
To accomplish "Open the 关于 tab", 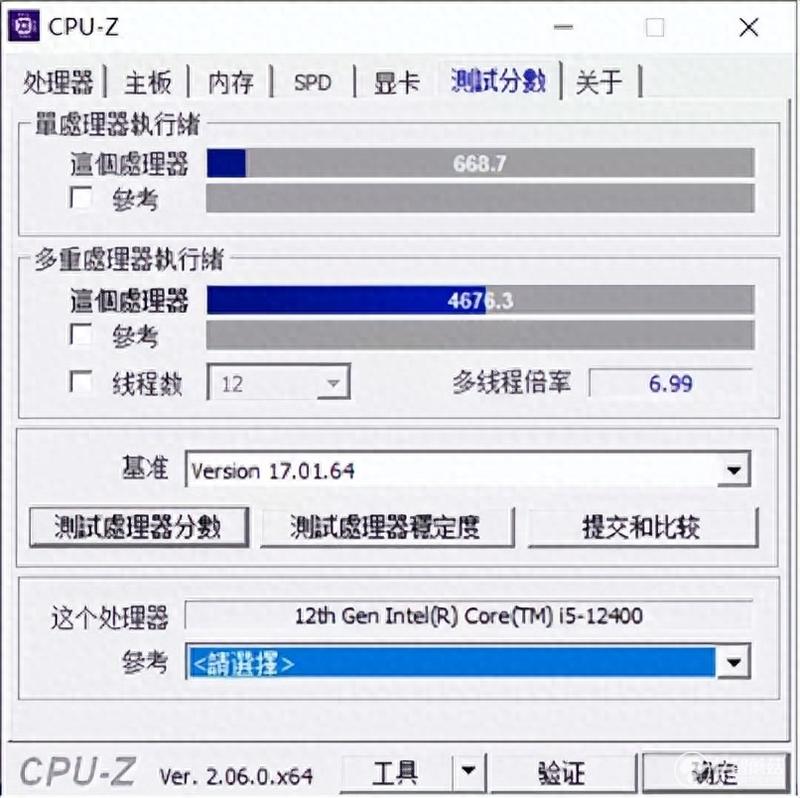I will pyautogui.click(x=599, y=82).
